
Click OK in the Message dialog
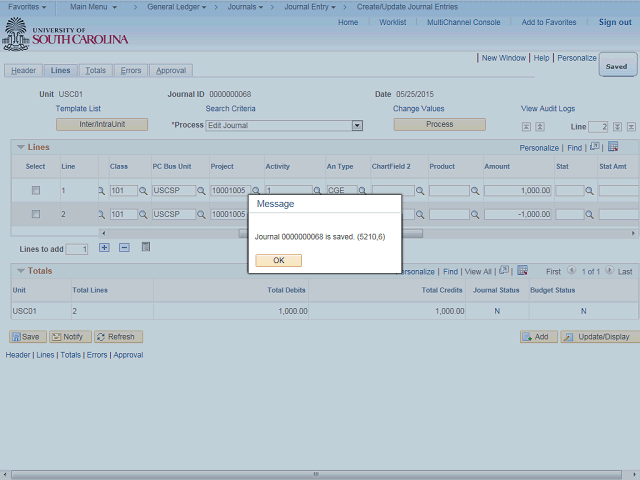click(279, 260)
